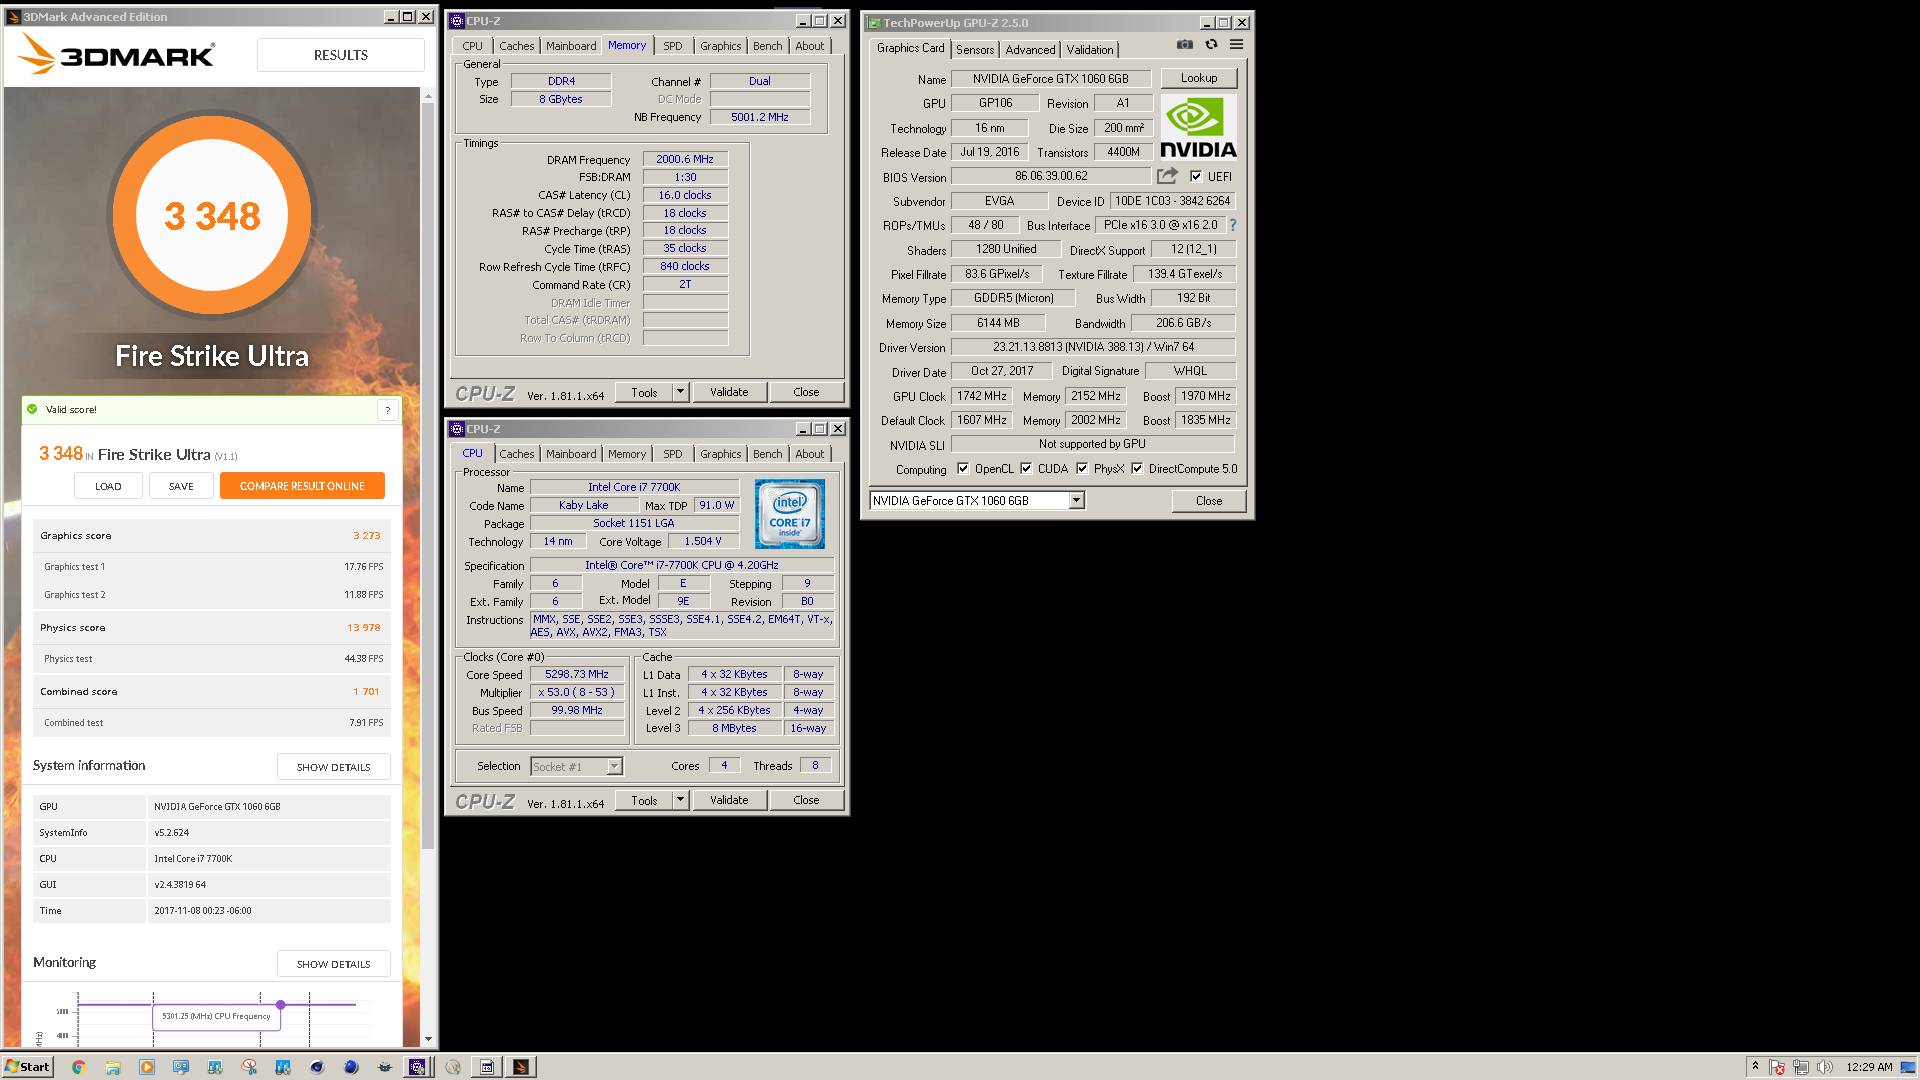
Task: Click the network connection tray icon
Action: 1801,1067
